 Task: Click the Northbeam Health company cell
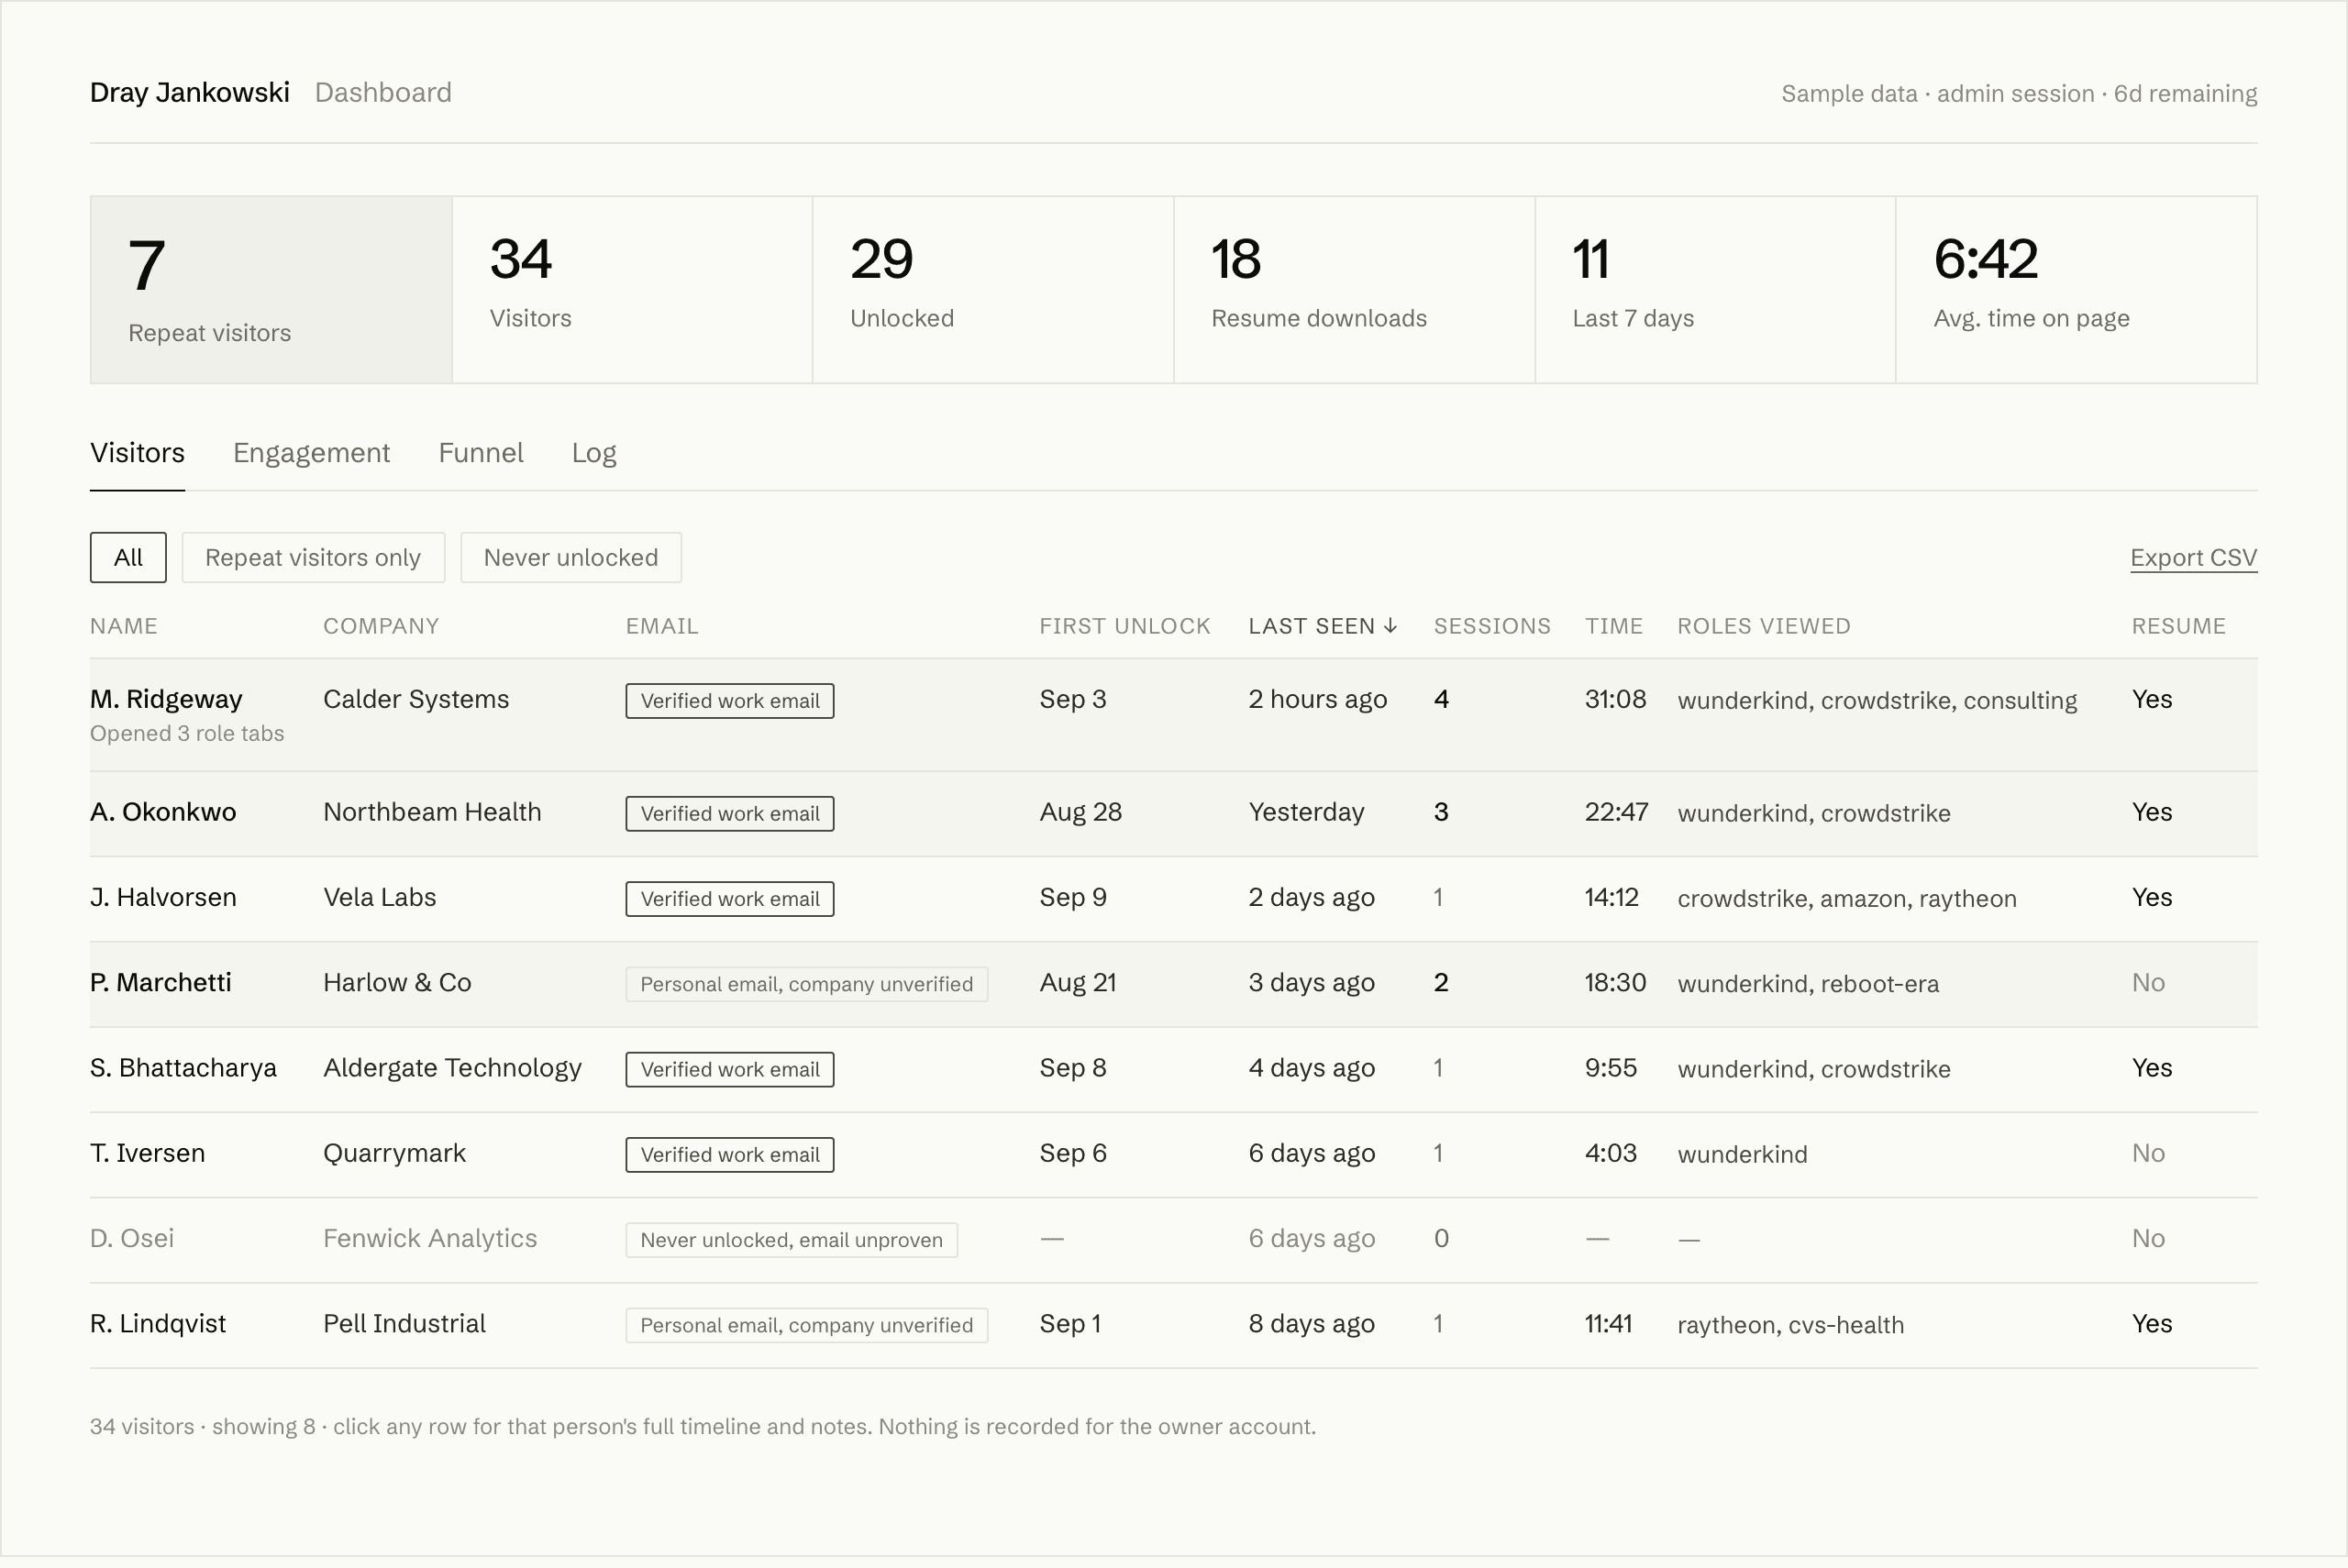[432, 812]
